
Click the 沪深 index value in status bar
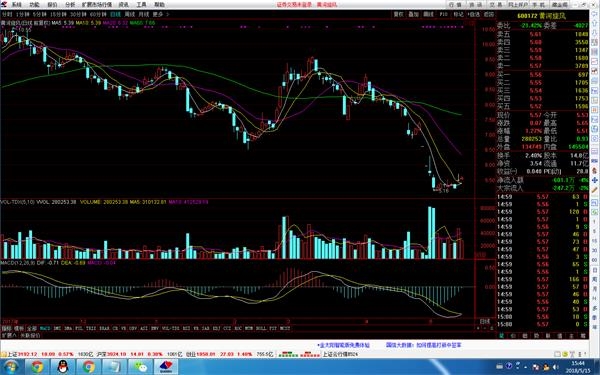pos(117,354)
